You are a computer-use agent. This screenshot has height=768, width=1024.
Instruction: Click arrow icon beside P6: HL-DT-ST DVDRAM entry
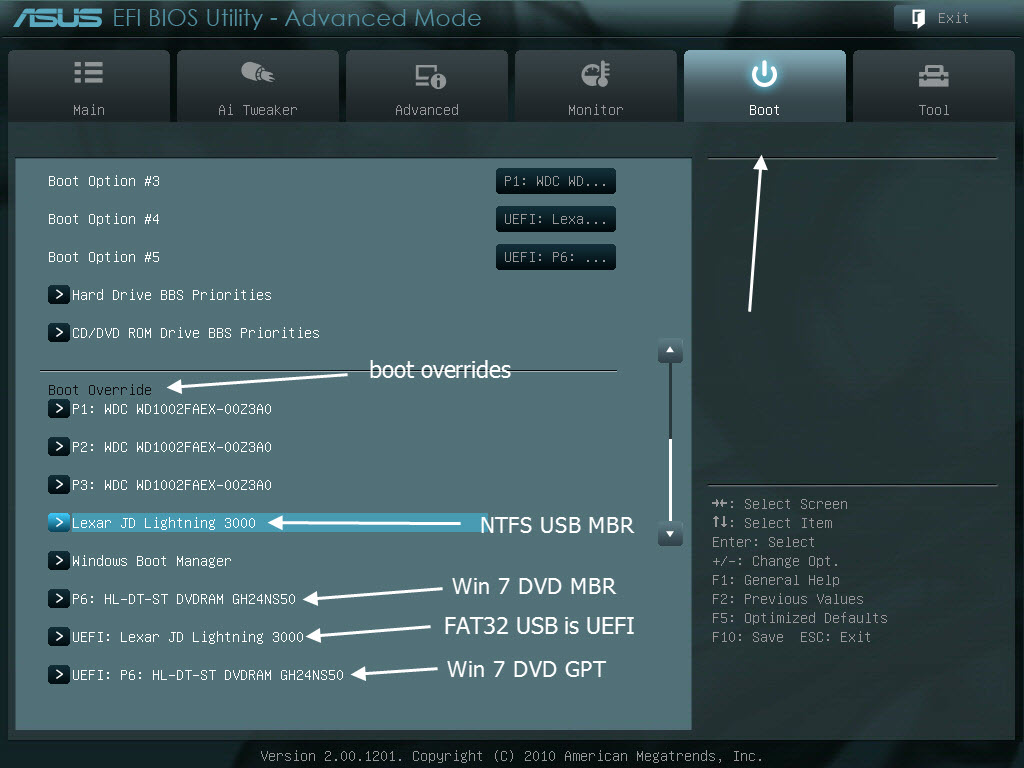59,598
